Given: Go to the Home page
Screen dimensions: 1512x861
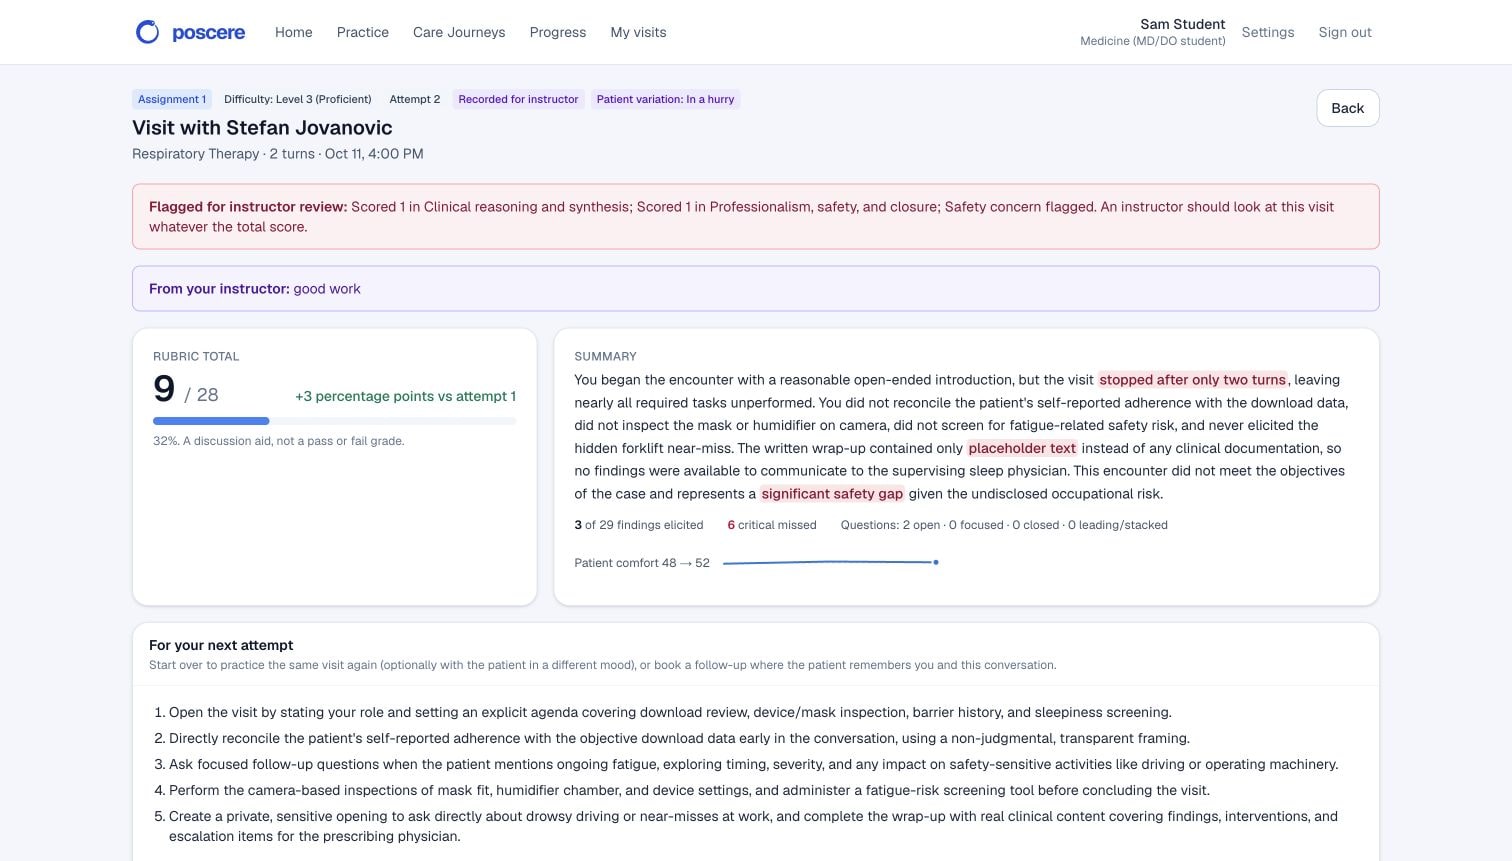Looking at the screenshot, I should [x=294, y=32].
